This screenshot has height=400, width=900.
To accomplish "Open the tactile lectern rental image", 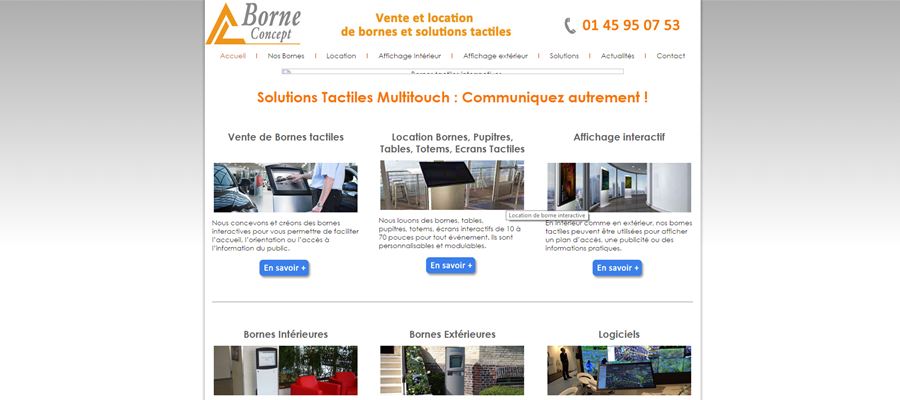I will (x=452, y=185).
